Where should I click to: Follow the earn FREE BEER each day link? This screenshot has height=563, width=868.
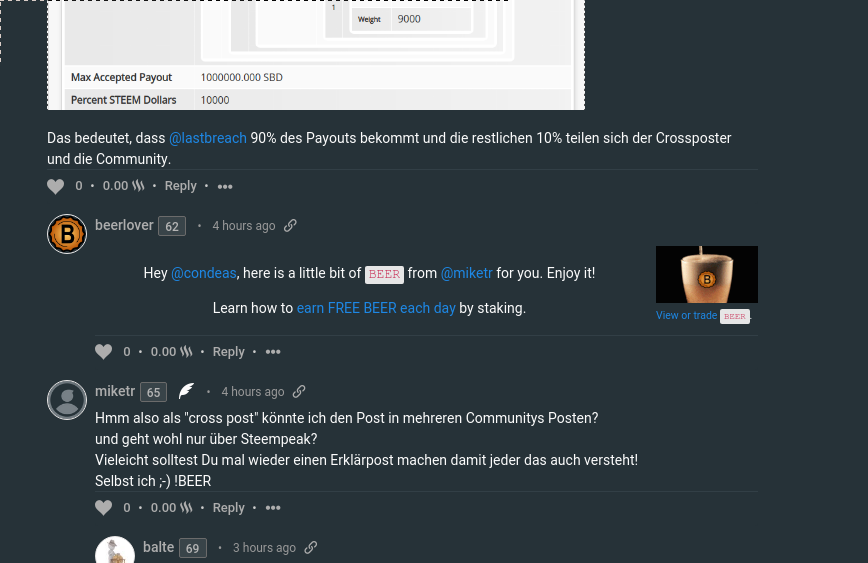(376, 308)
